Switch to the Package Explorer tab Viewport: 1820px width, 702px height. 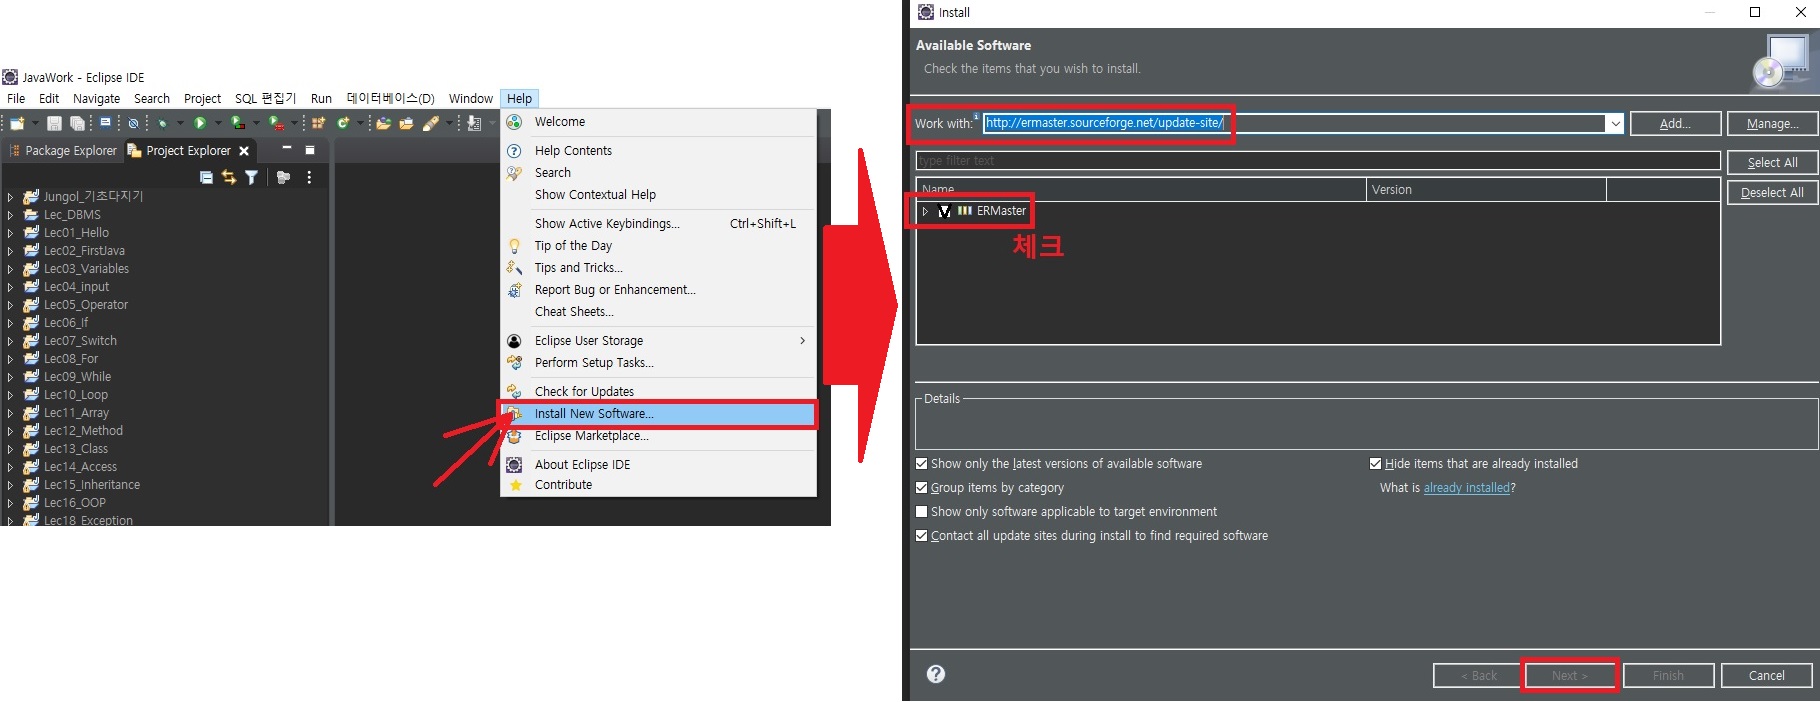click(62, 151)
